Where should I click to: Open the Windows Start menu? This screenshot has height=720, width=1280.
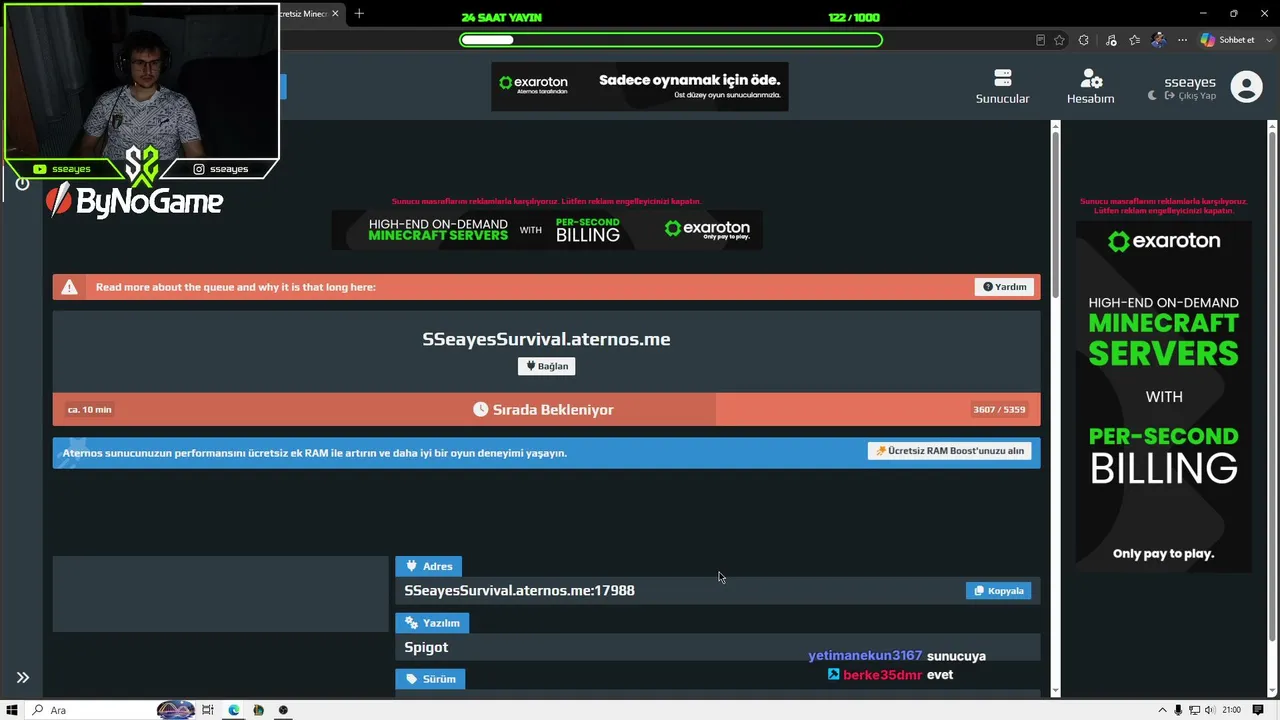pos(12,710)
